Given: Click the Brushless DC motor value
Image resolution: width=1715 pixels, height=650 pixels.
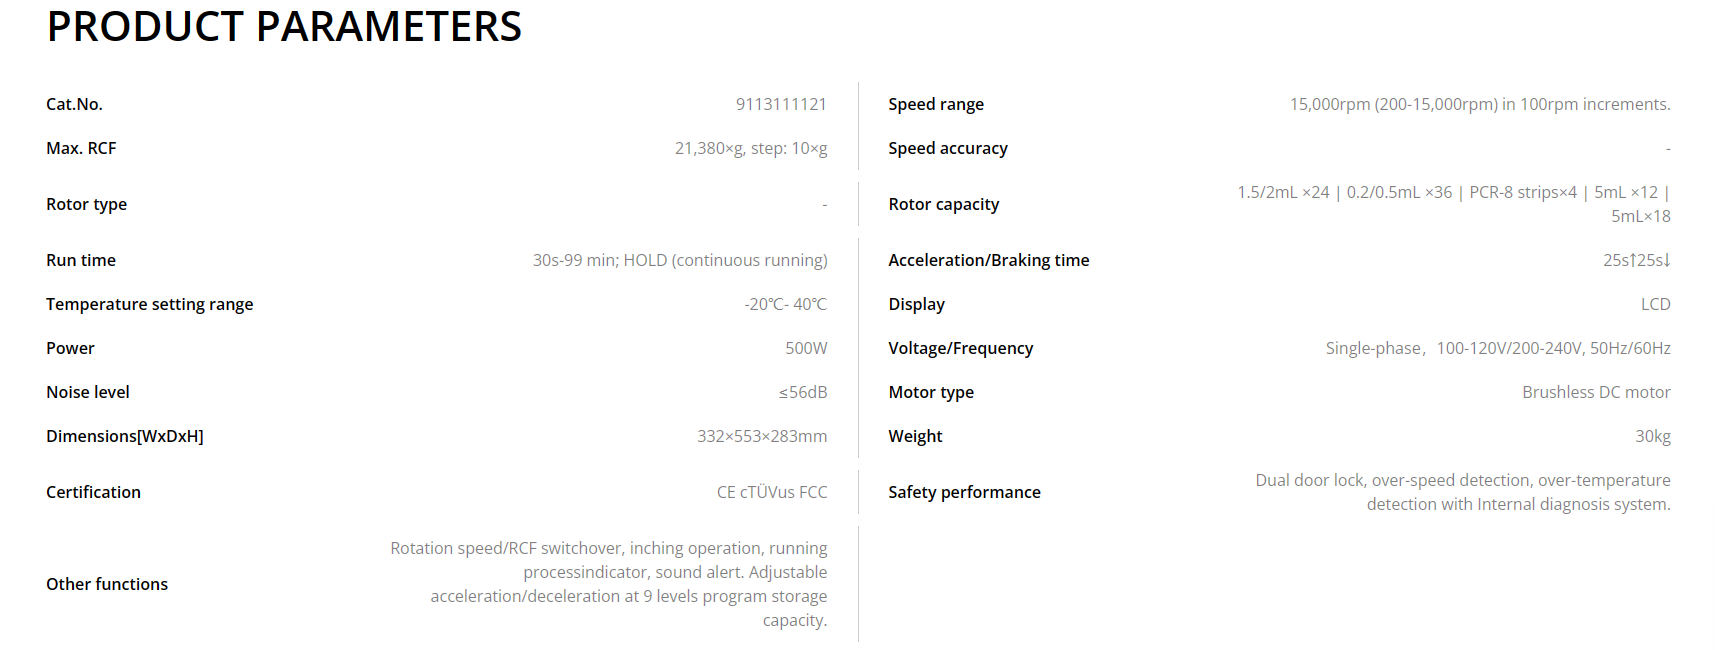Looking at the screenshot, I should (x=1596, y=392).
